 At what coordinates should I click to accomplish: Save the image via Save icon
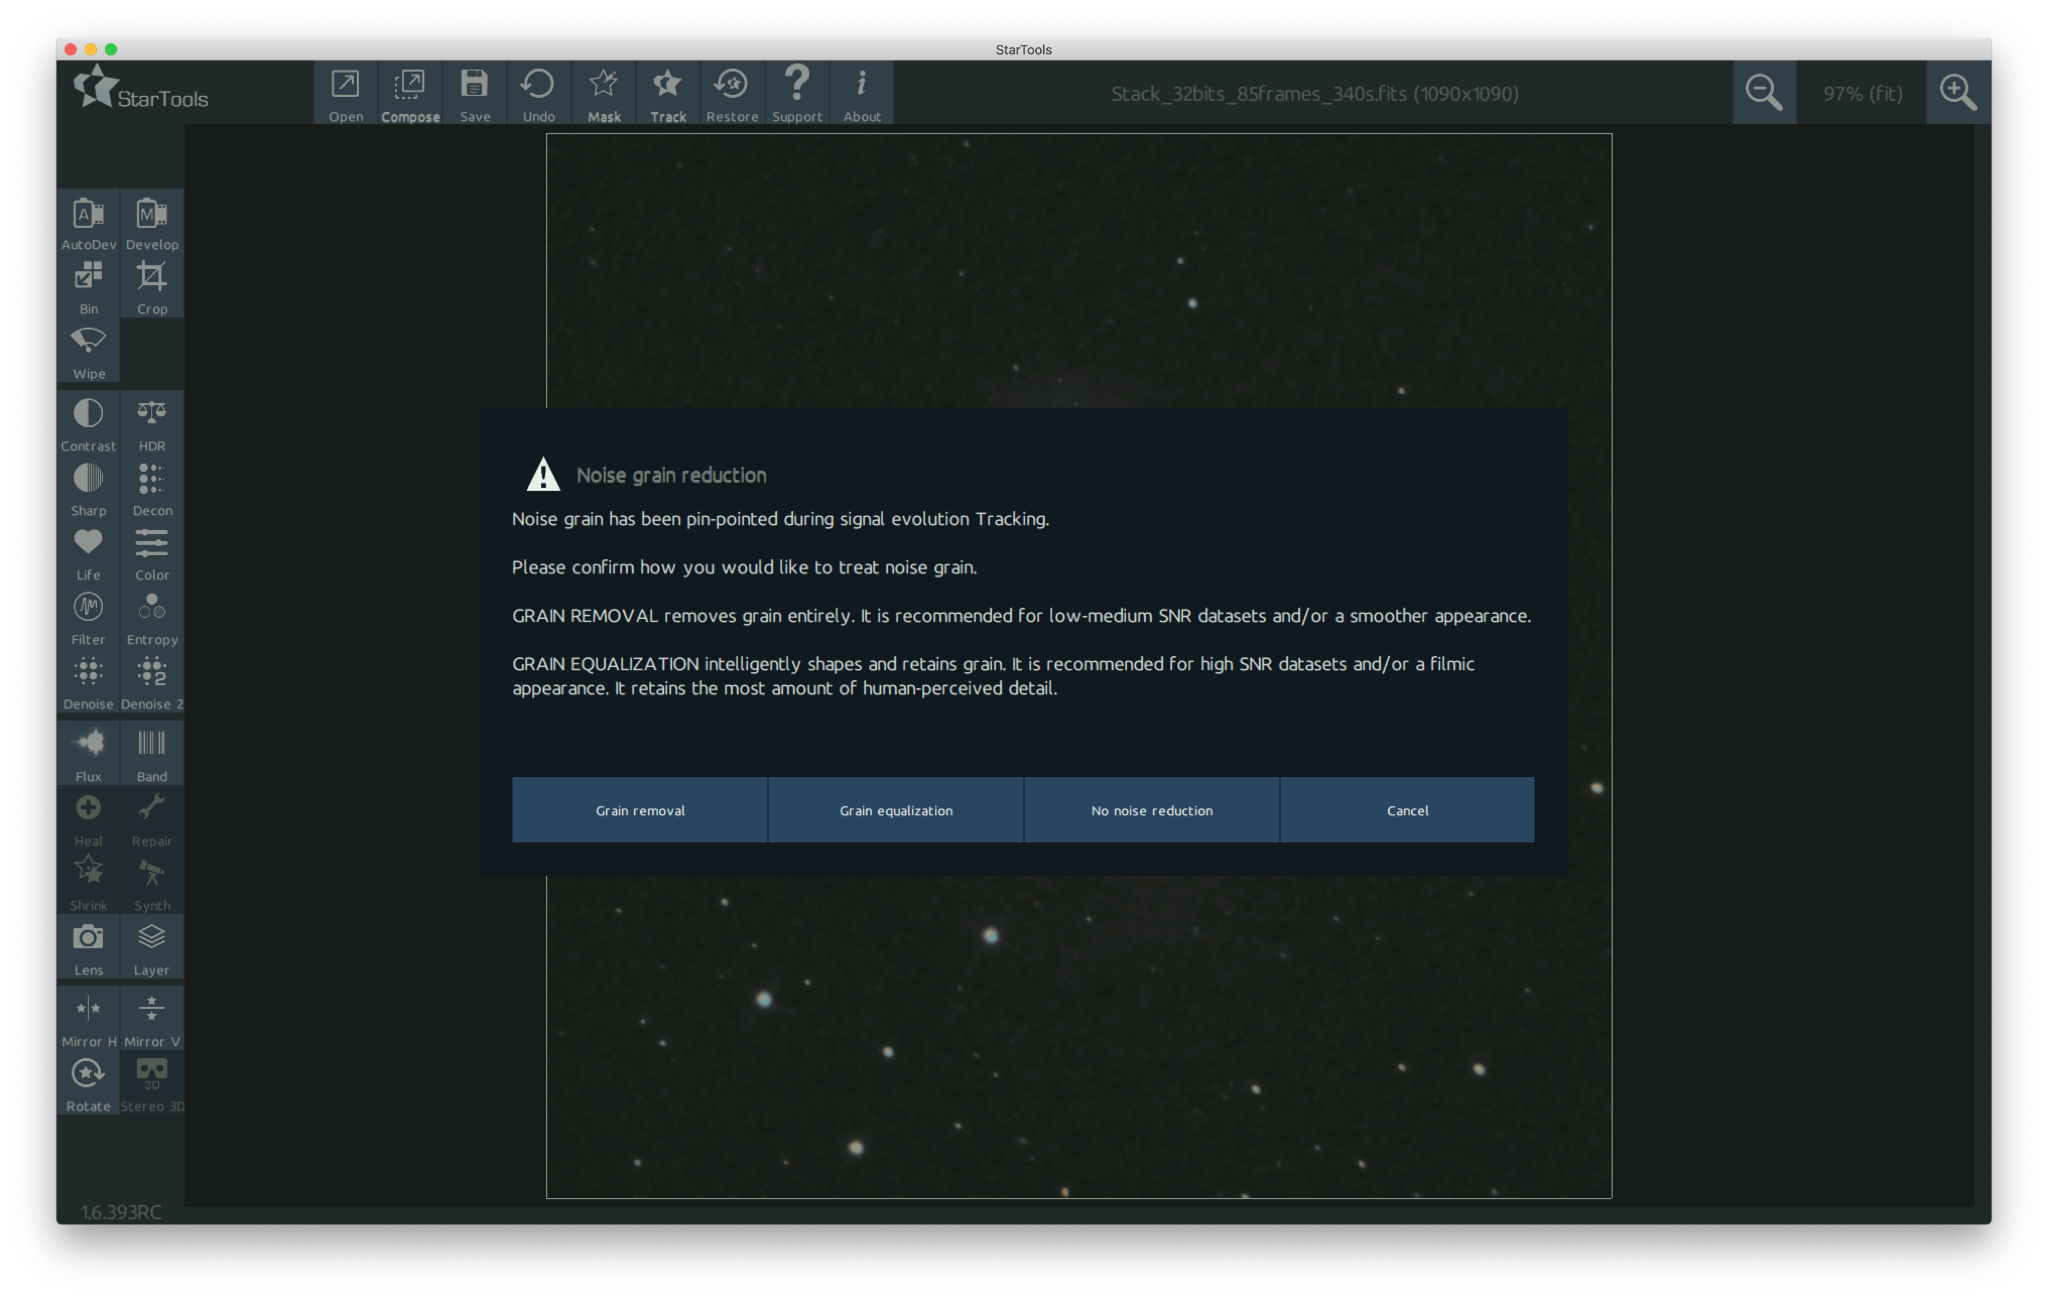coord(475,93)
